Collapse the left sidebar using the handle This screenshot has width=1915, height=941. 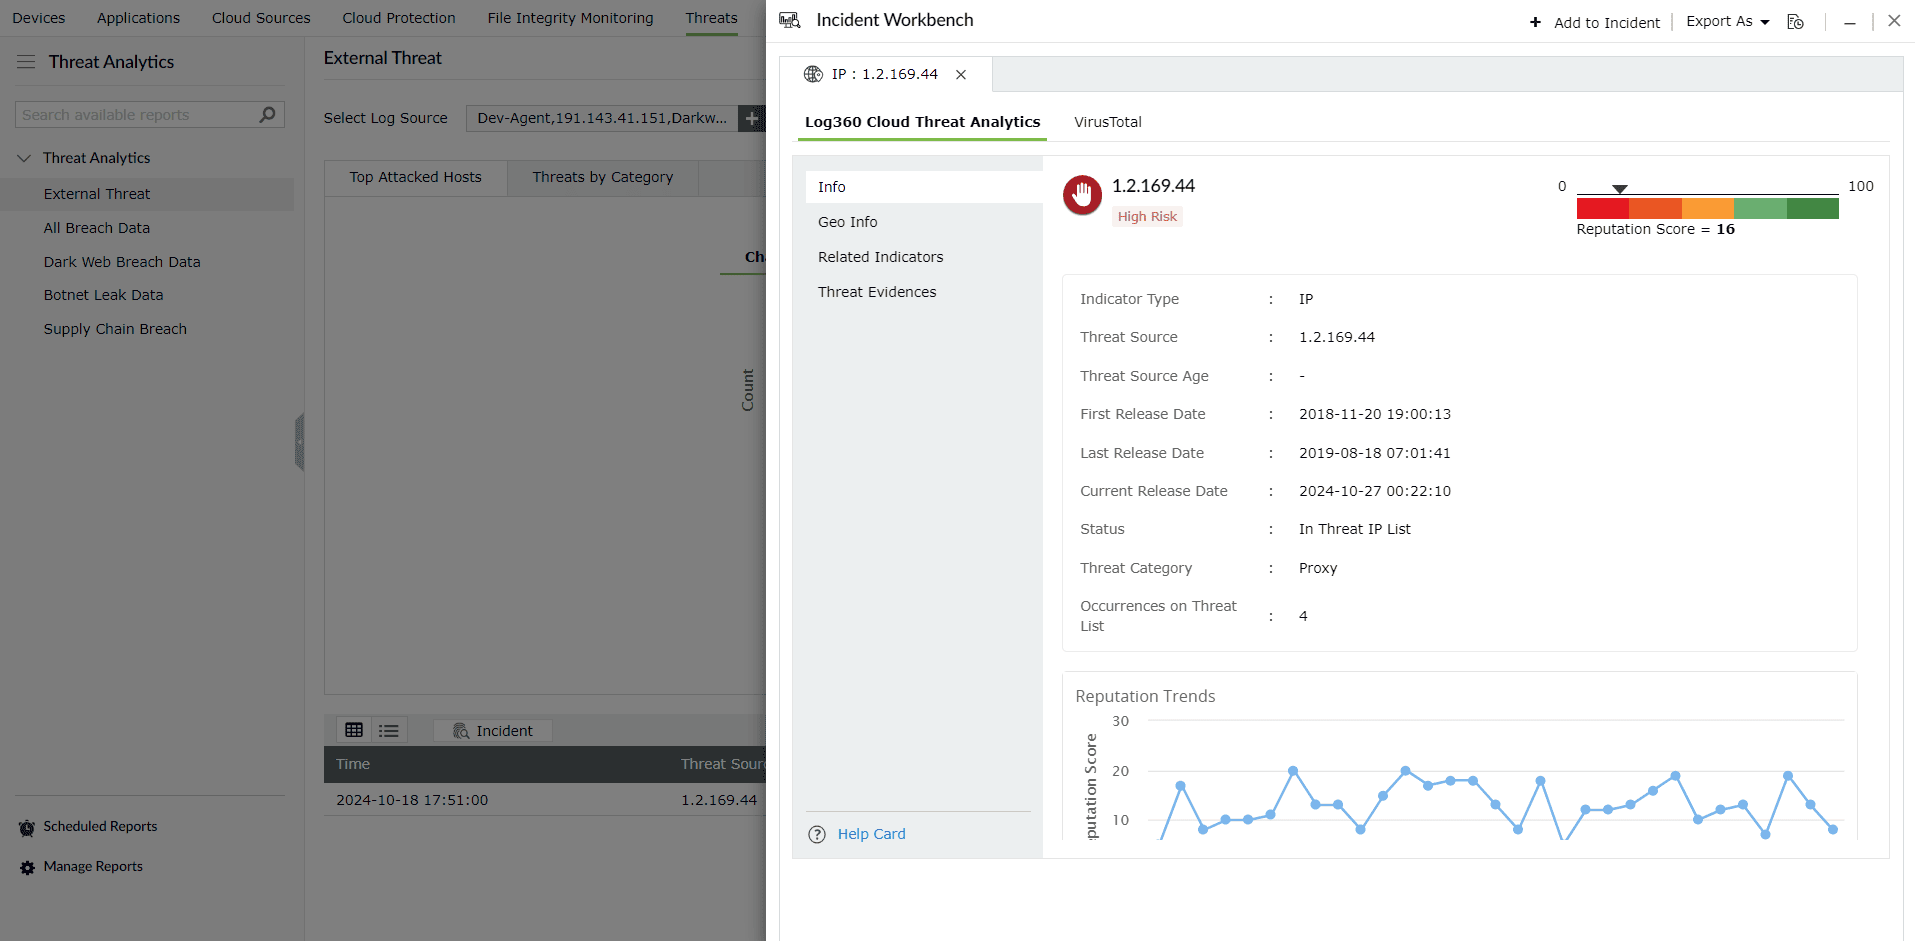pos(299,442)
